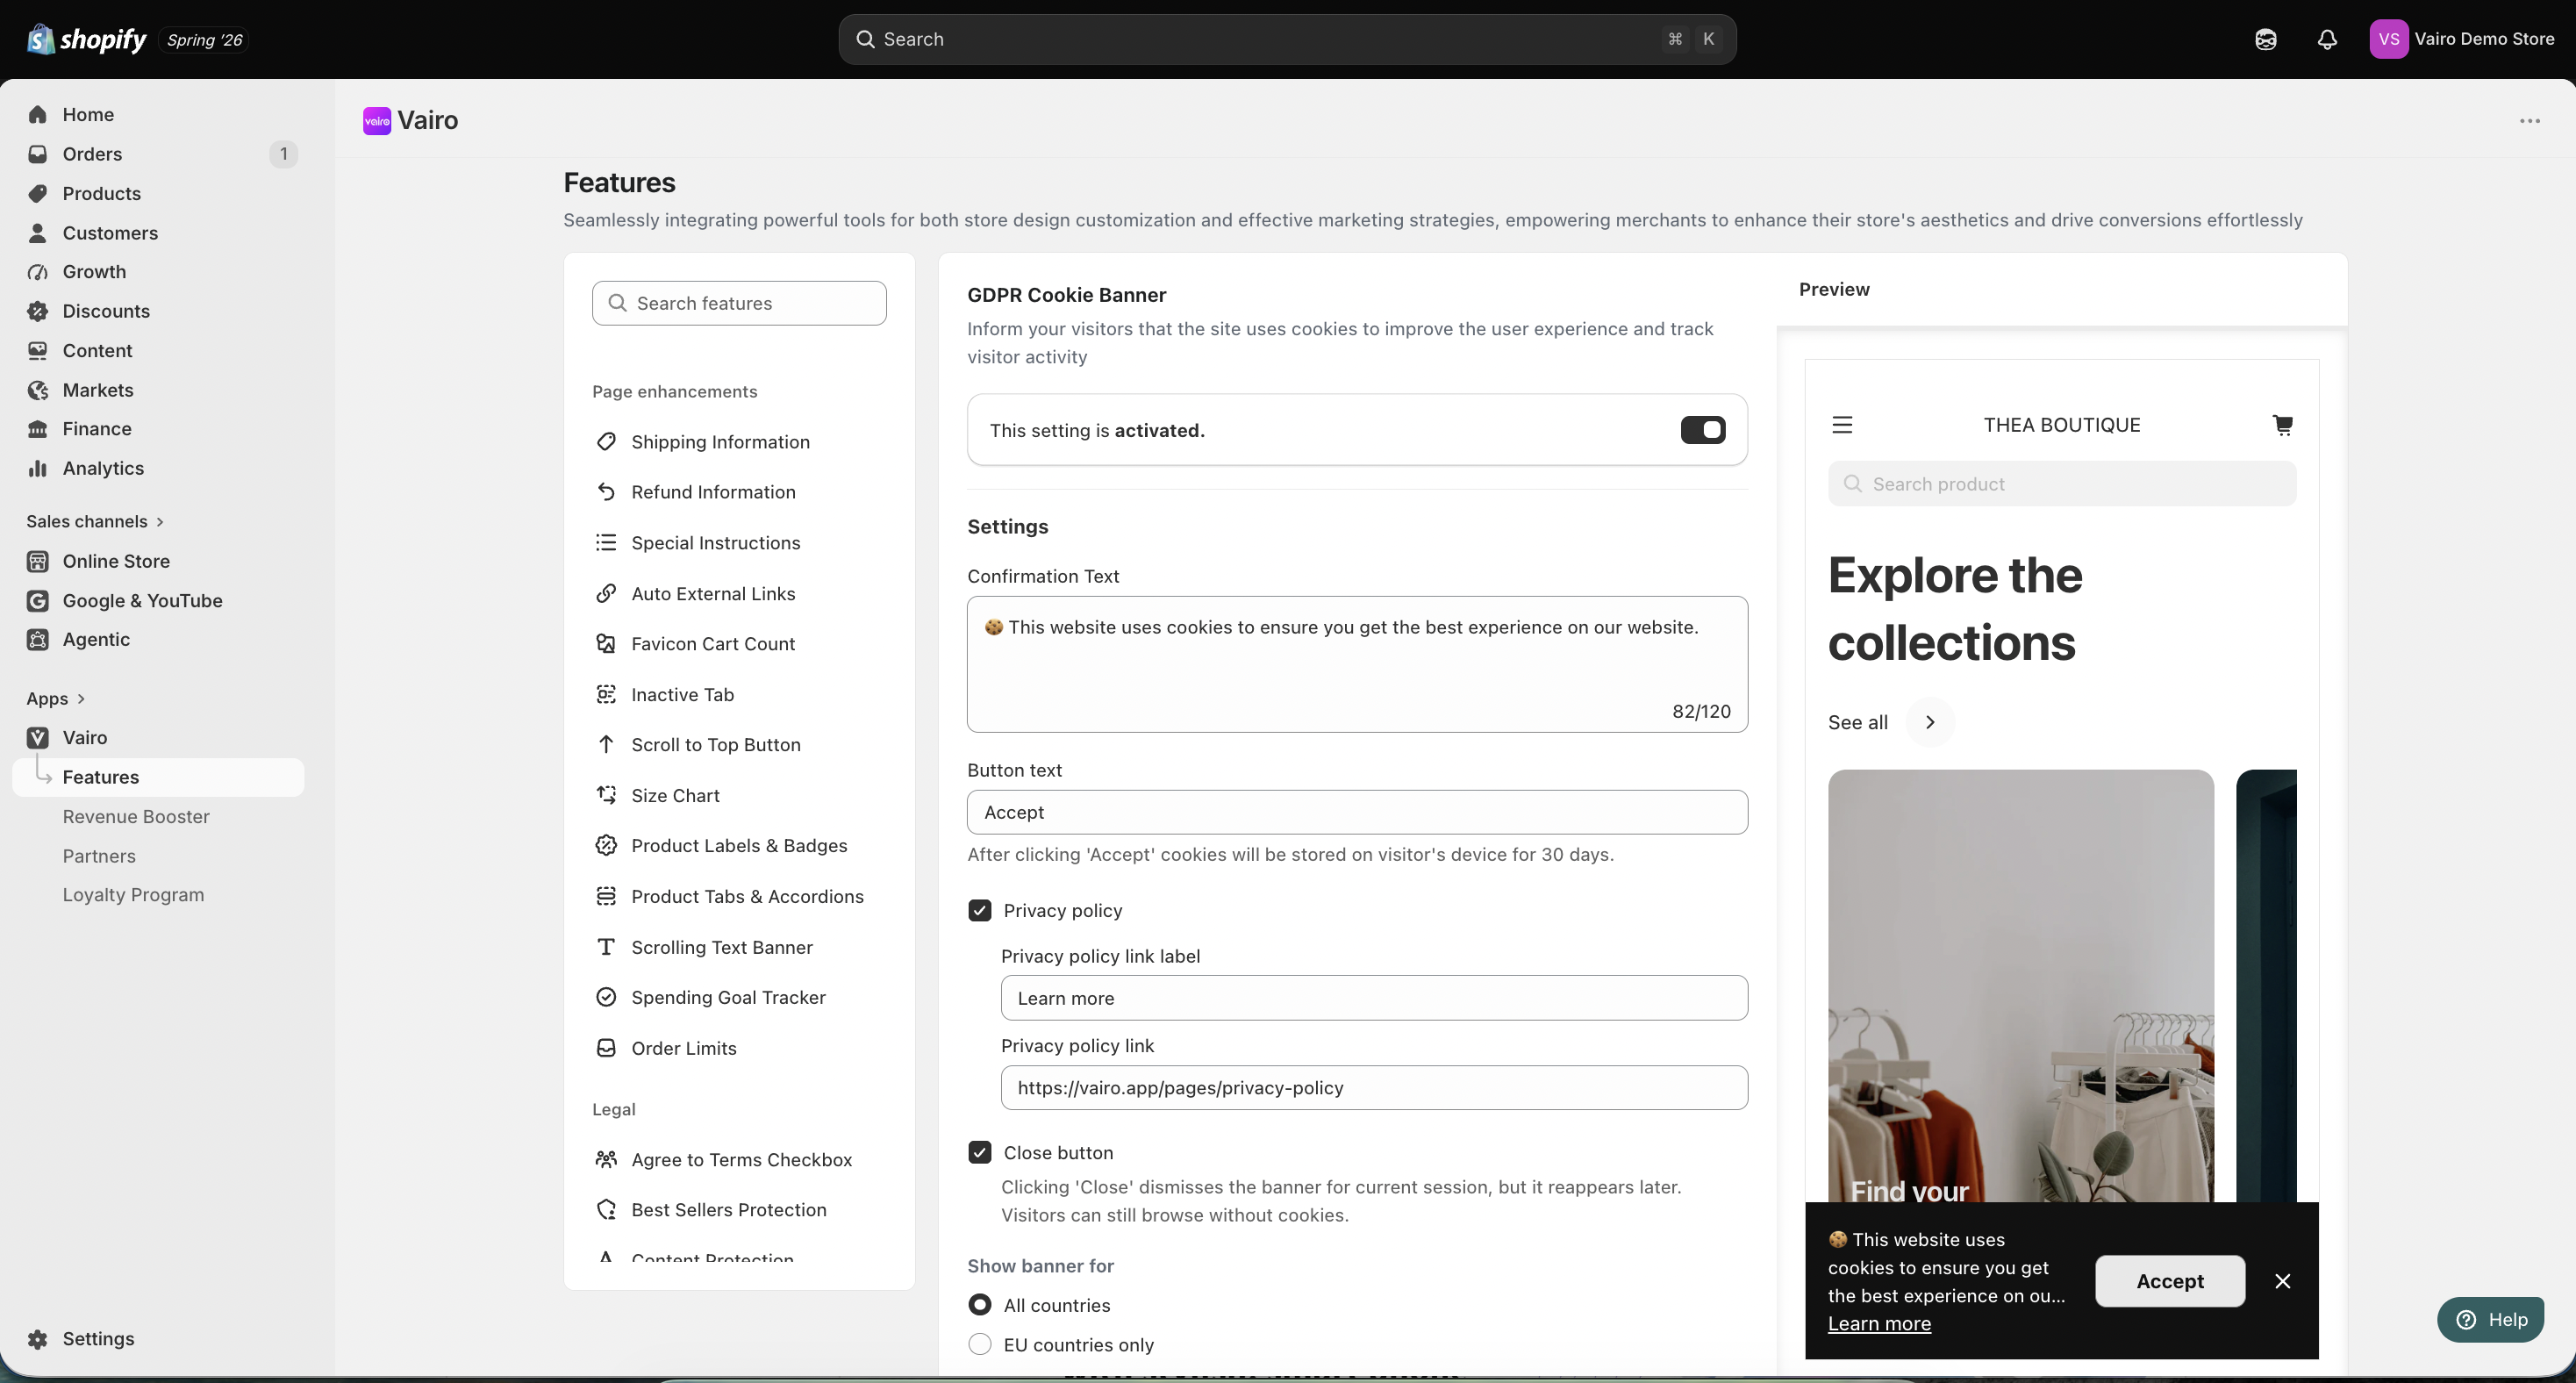Expand the Sales channels section
This screenshot has width=2576, height=1383.
(95, 521)
